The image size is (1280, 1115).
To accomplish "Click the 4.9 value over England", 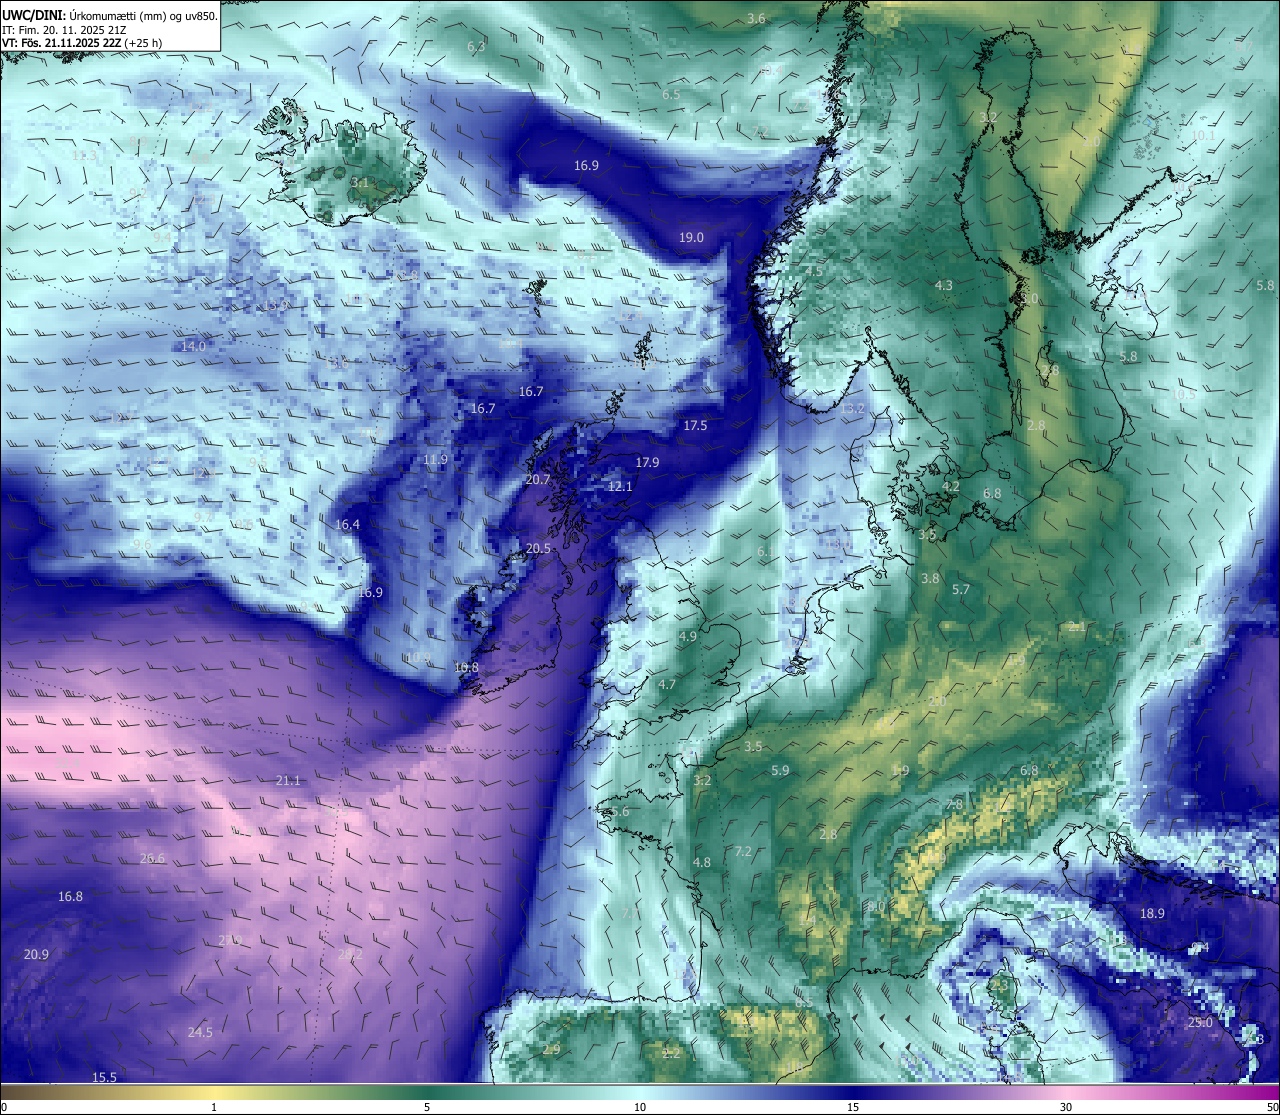I will [687, 637].
